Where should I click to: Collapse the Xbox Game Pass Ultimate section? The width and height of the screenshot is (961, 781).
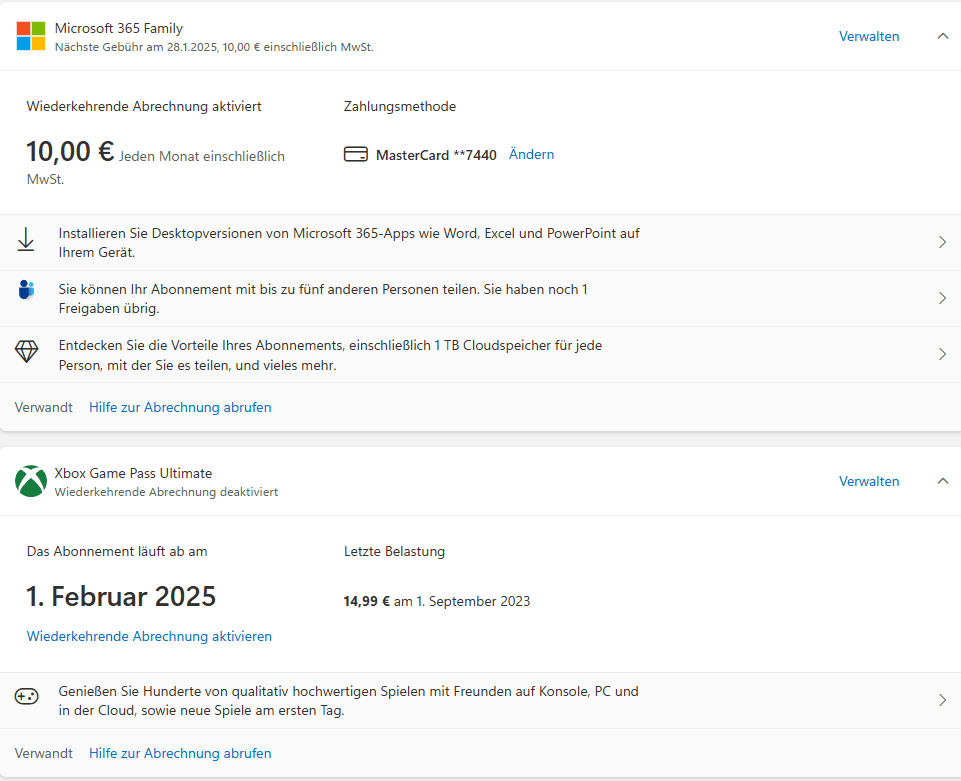pyautogui.click(x=942, y=481)
